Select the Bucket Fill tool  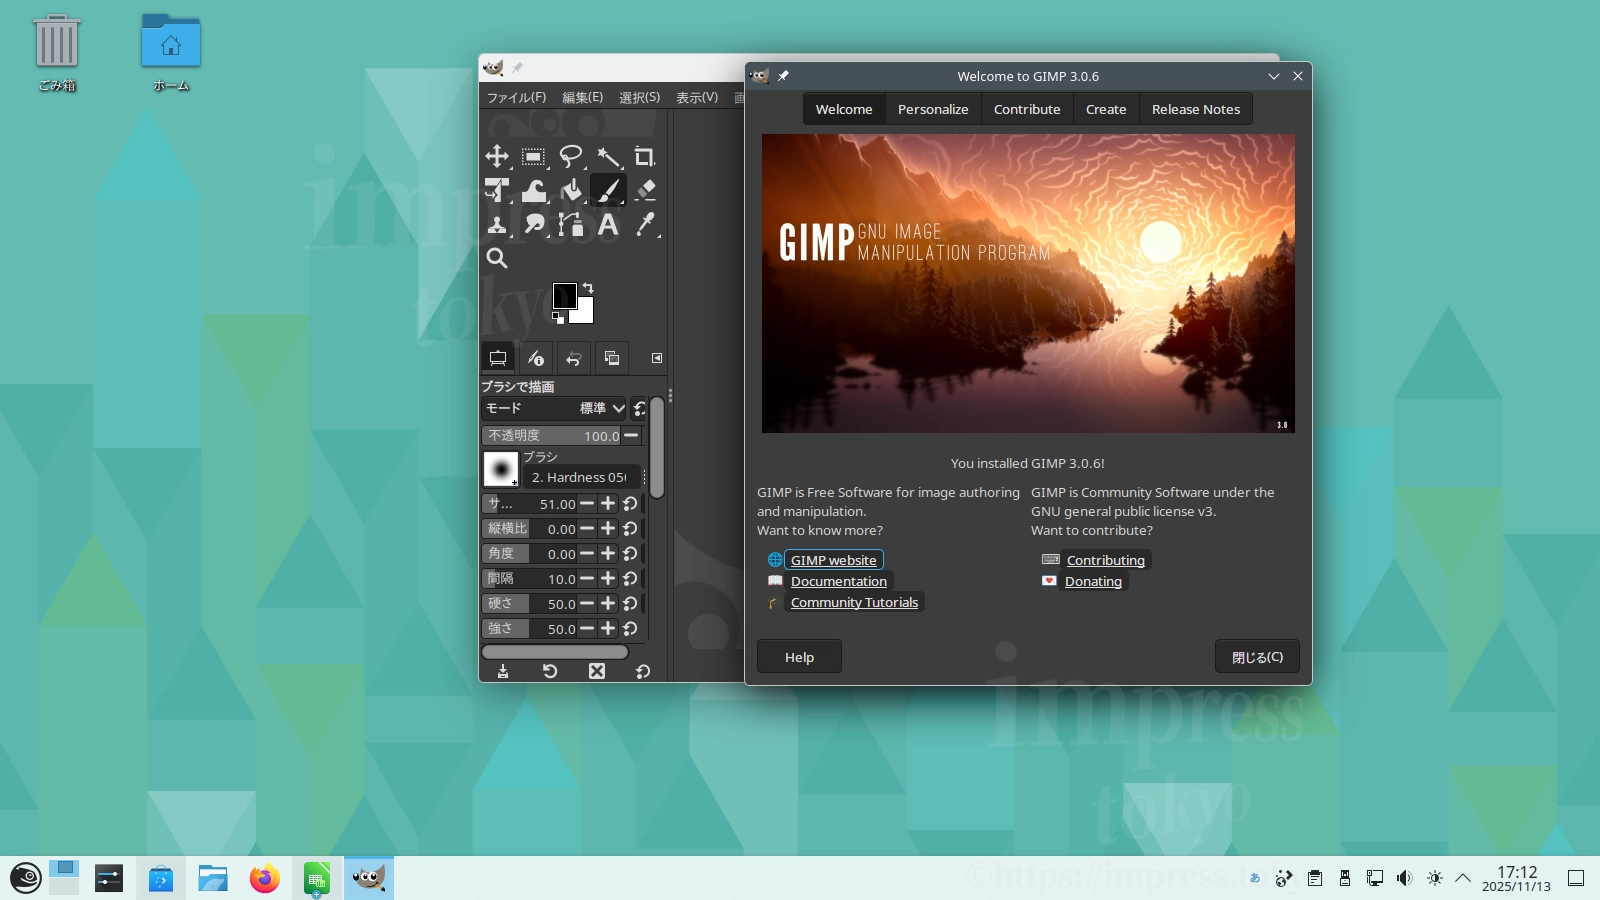point(571,190)
